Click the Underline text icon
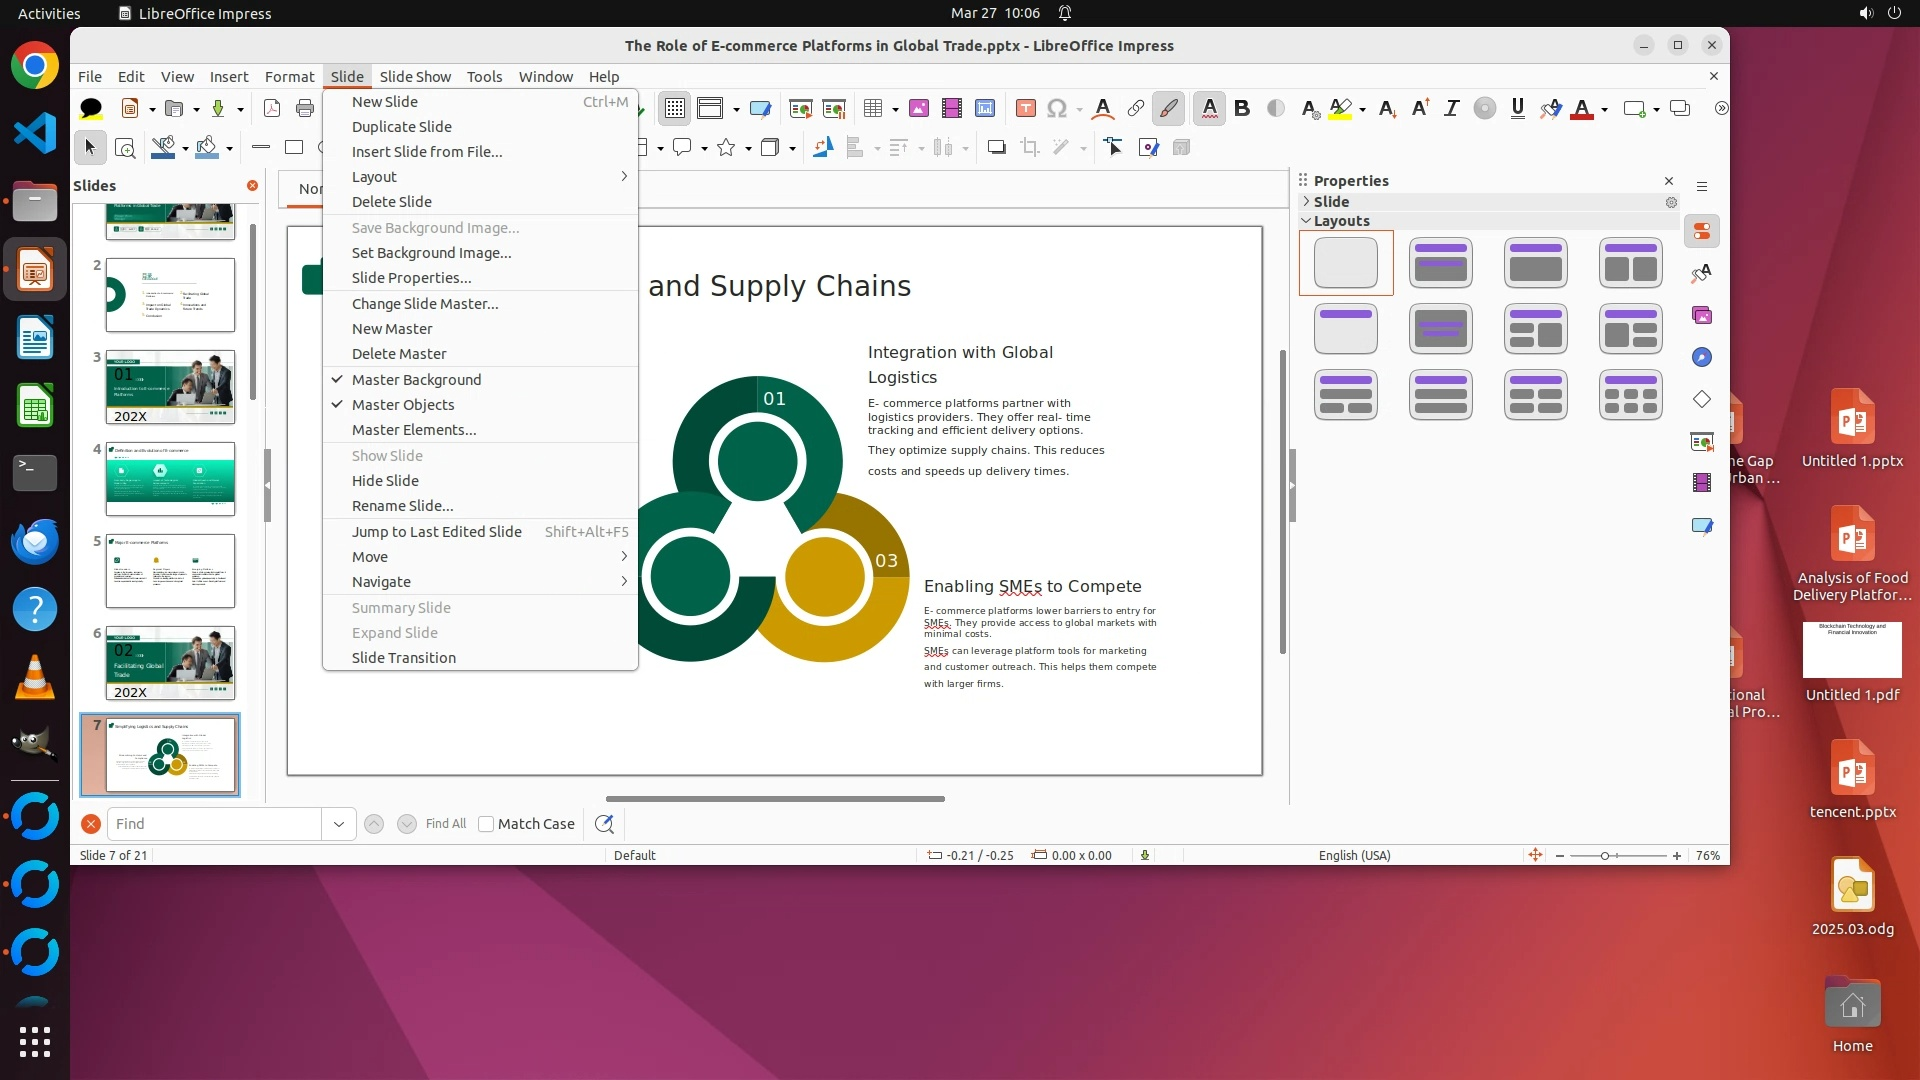 coord(1517,108)
